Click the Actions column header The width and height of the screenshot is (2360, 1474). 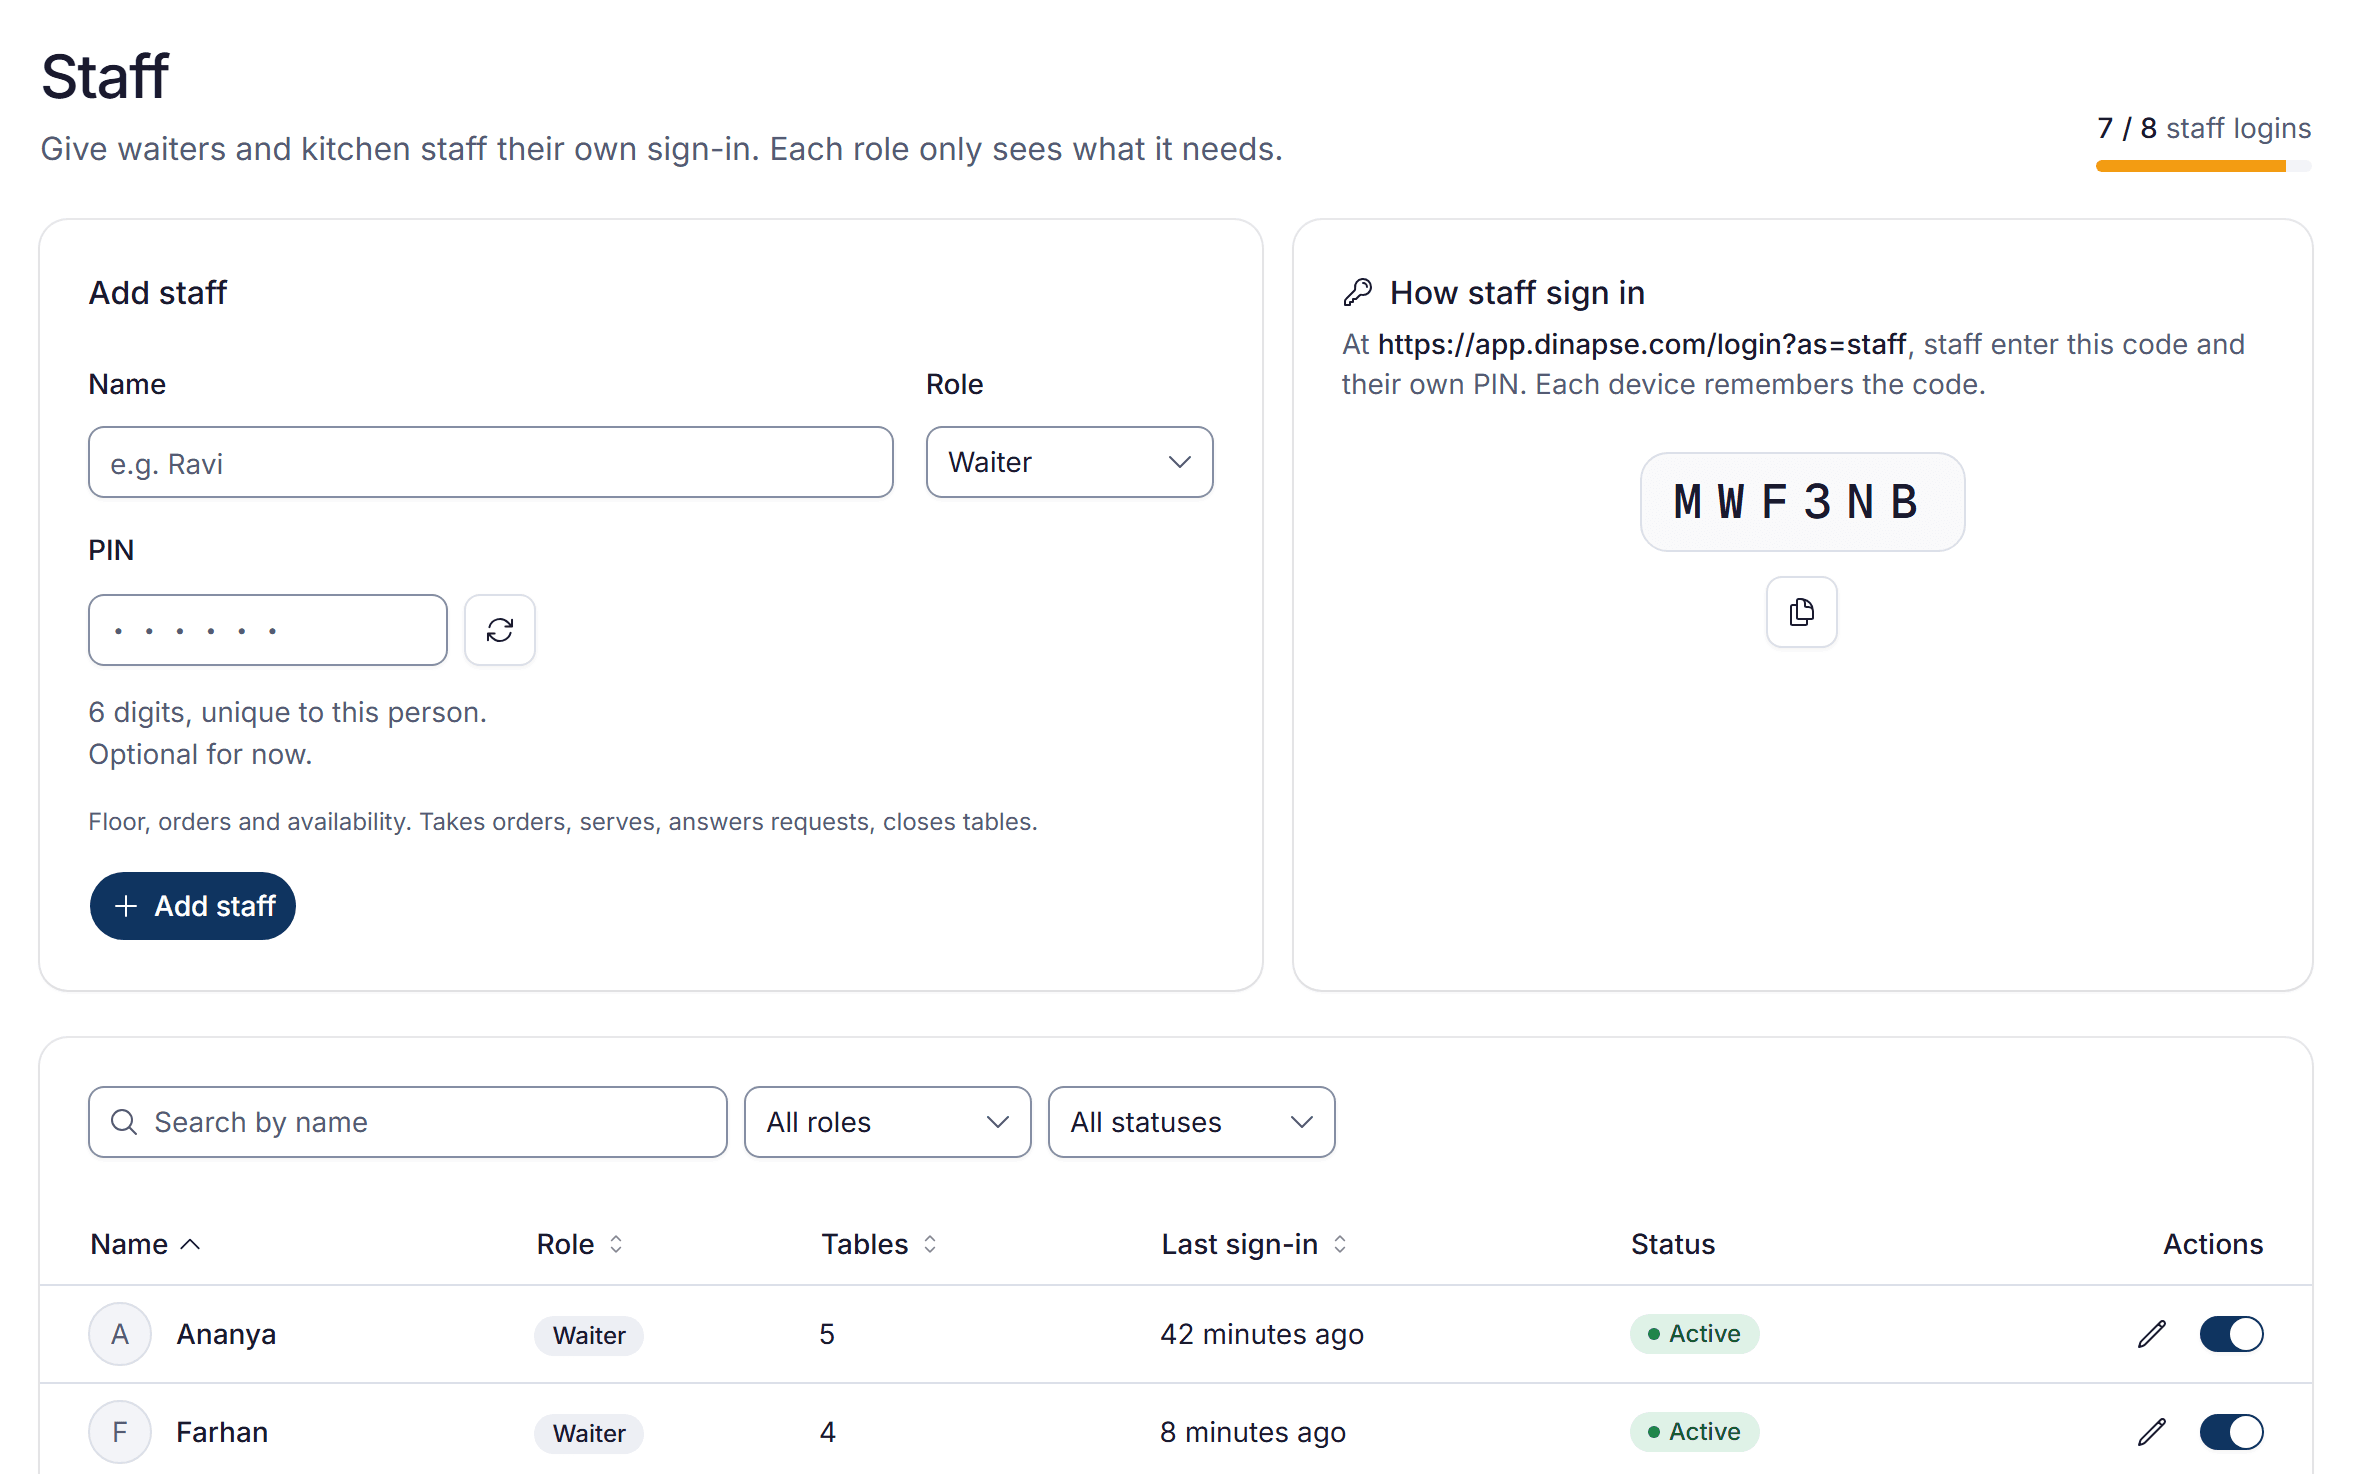[2213, 1244]
